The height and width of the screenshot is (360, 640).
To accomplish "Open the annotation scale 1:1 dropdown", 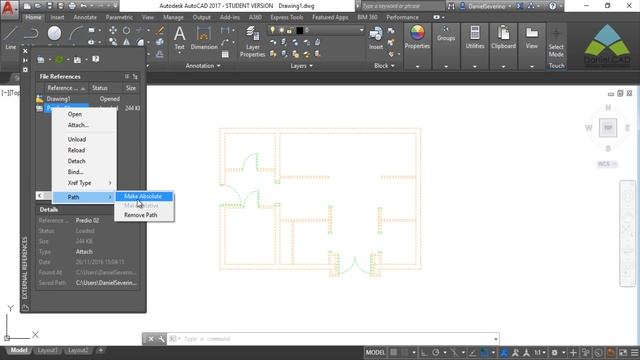I will [540, 352].
